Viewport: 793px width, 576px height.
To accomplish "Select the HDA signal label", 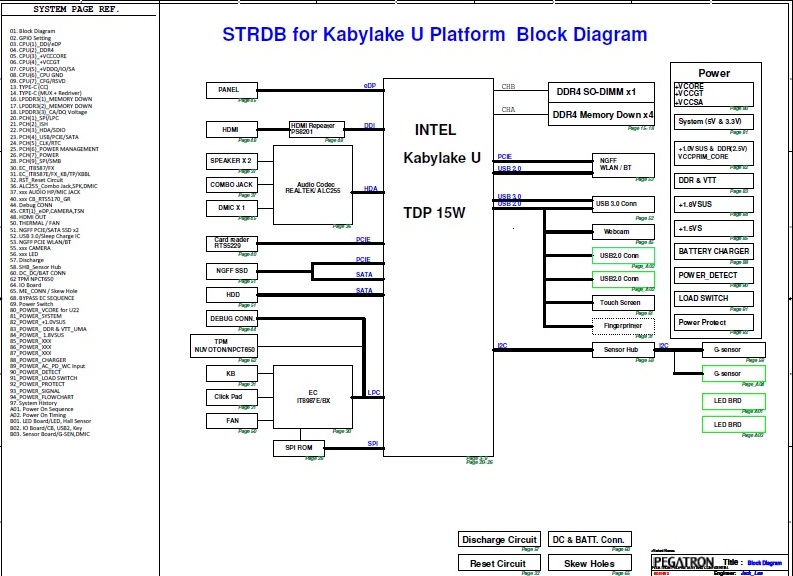I will click(371, 189).
